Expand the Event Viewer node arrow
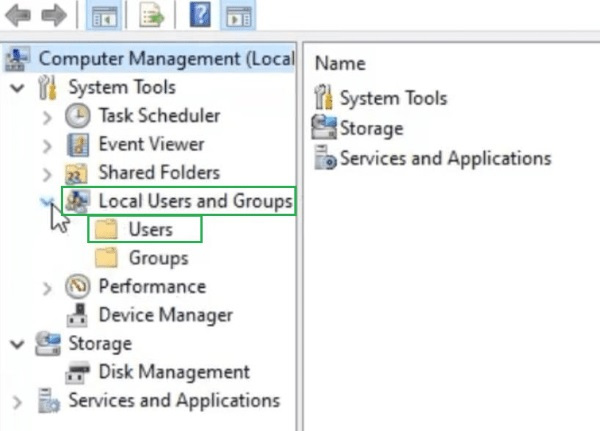600x431 pixels. (47, 146)
